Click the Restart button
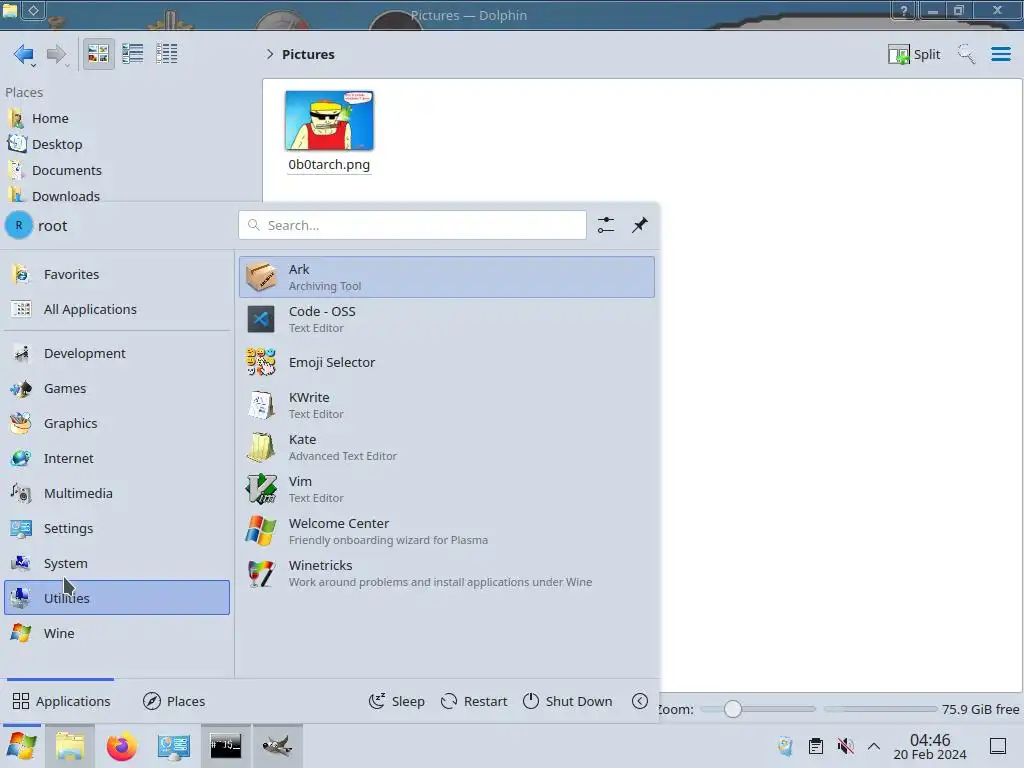This screenshot has height=768, width=1024. (x=474, y=701)
